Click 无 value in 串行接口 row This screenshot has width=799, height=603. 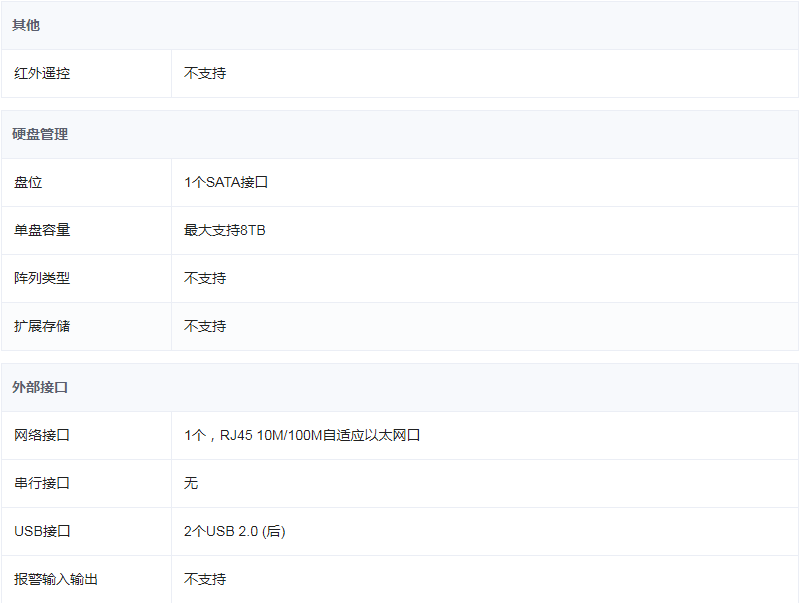(191, 483)
